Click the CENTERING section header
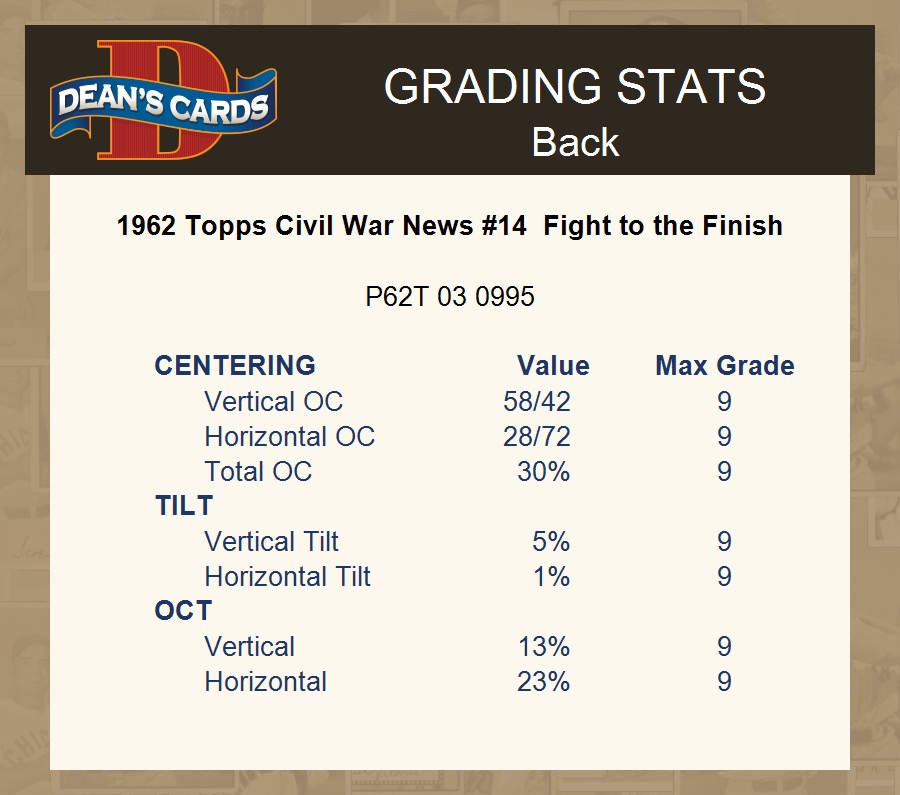Screen dimensions: 900x795 coord(235,366)
